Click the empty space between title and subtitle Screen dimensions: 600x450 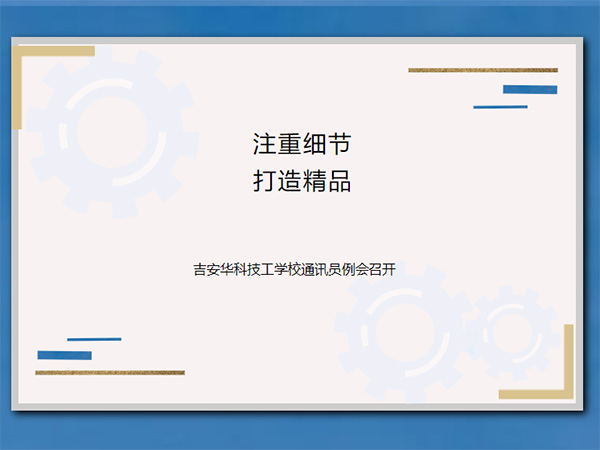pyautogui.click(x=300, y=228)
